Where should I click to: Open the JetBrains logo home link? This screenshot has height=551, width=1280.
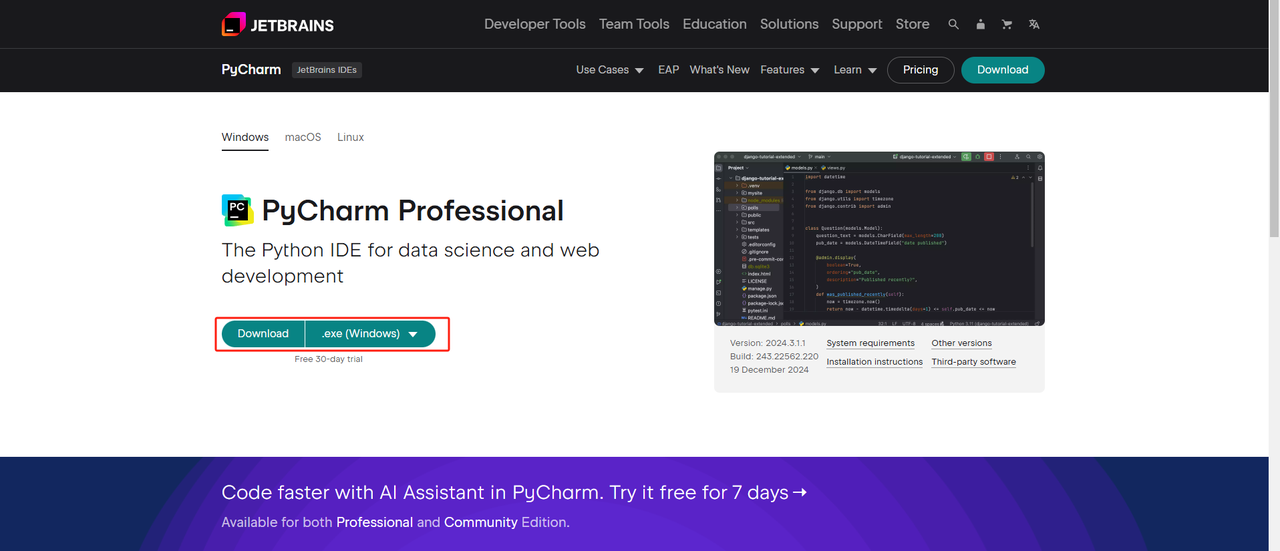278,25
